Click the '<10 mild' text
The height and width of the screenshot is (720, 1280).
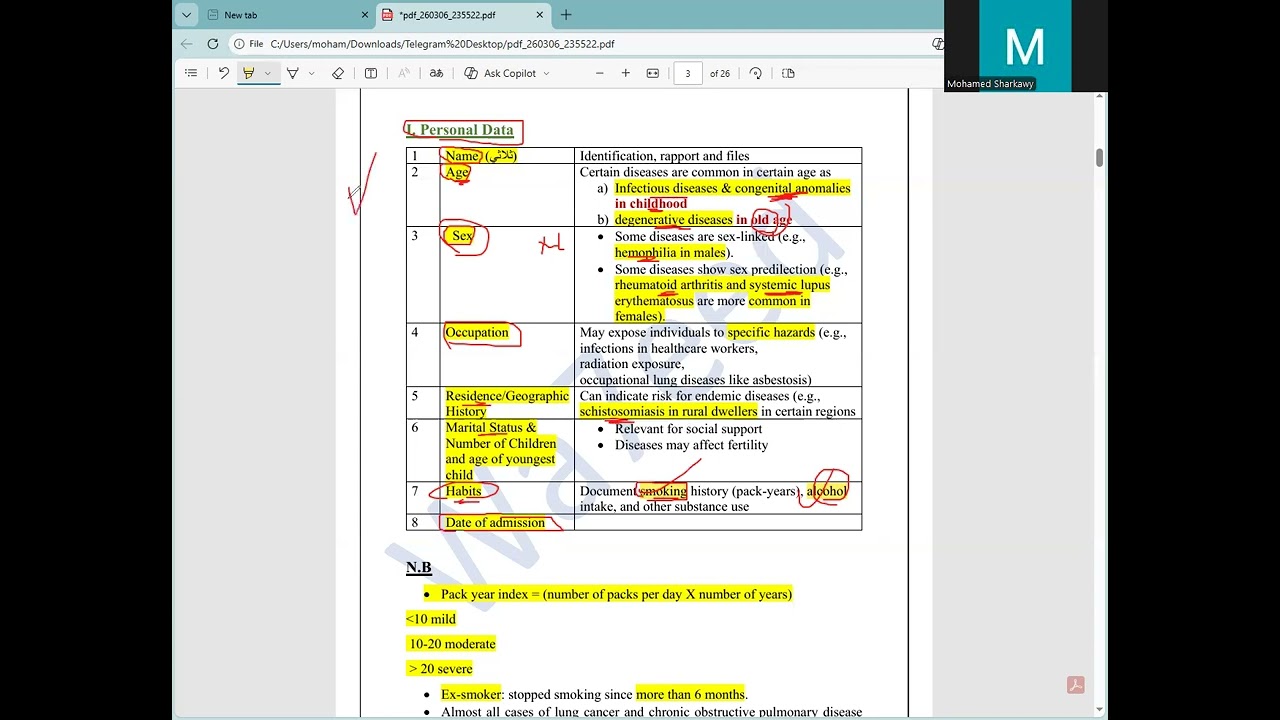click(431, 619)
